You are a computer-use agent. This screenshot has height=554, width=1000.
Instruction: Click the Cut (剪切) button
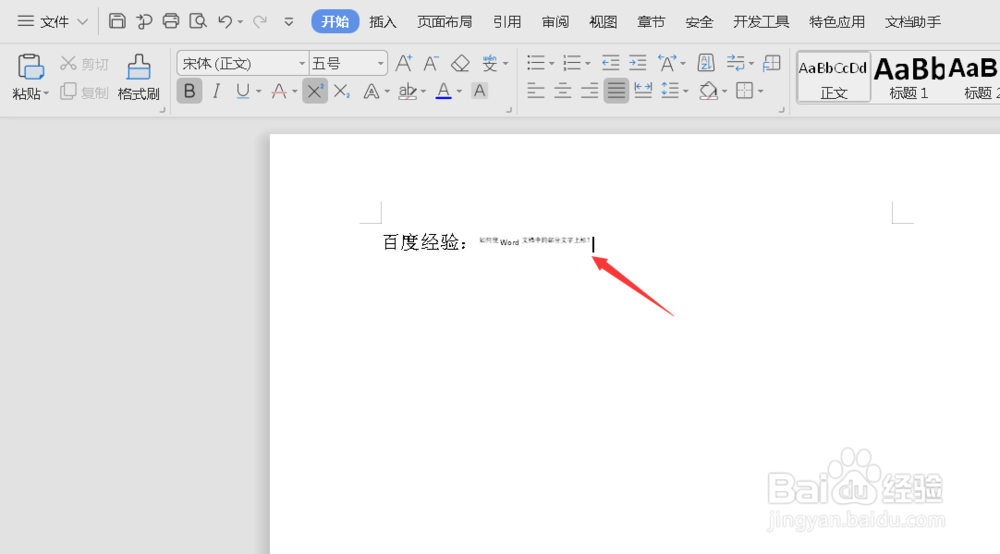point(84,64)
